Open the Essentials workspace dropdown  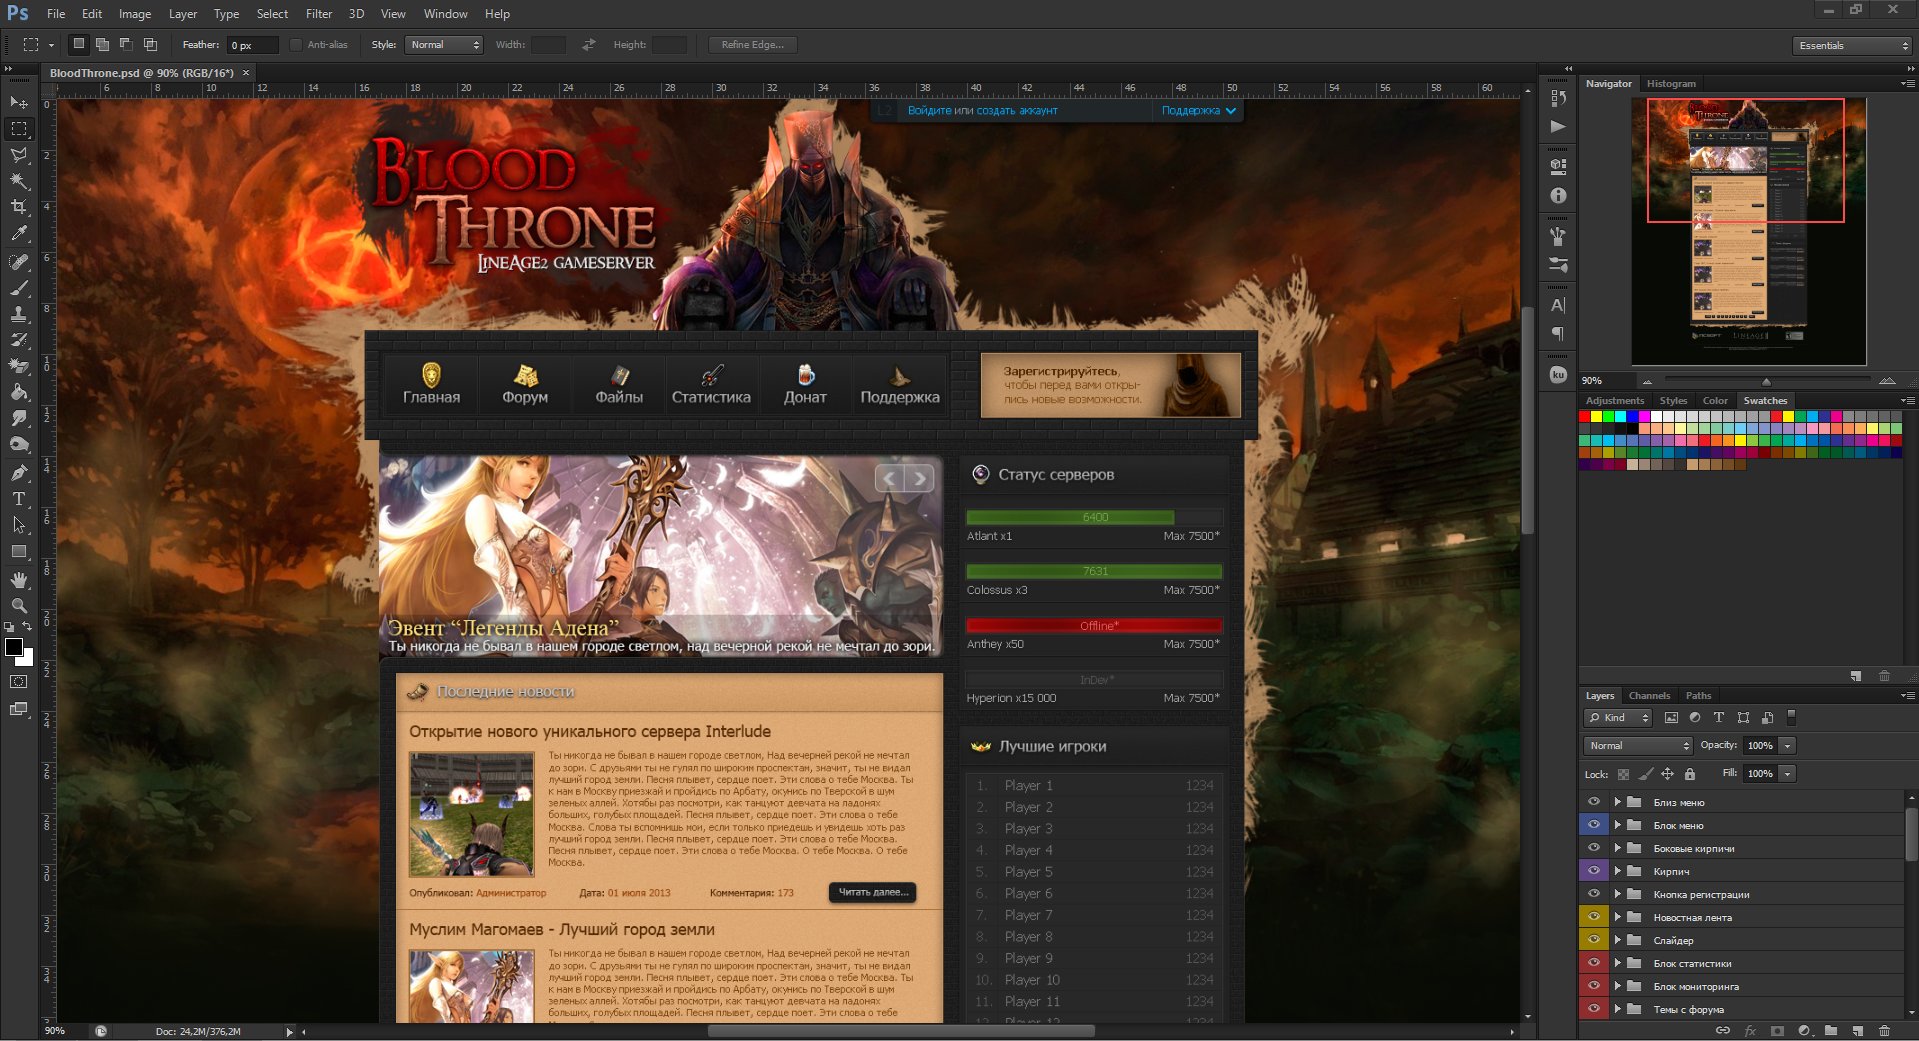click(1852, 45)
